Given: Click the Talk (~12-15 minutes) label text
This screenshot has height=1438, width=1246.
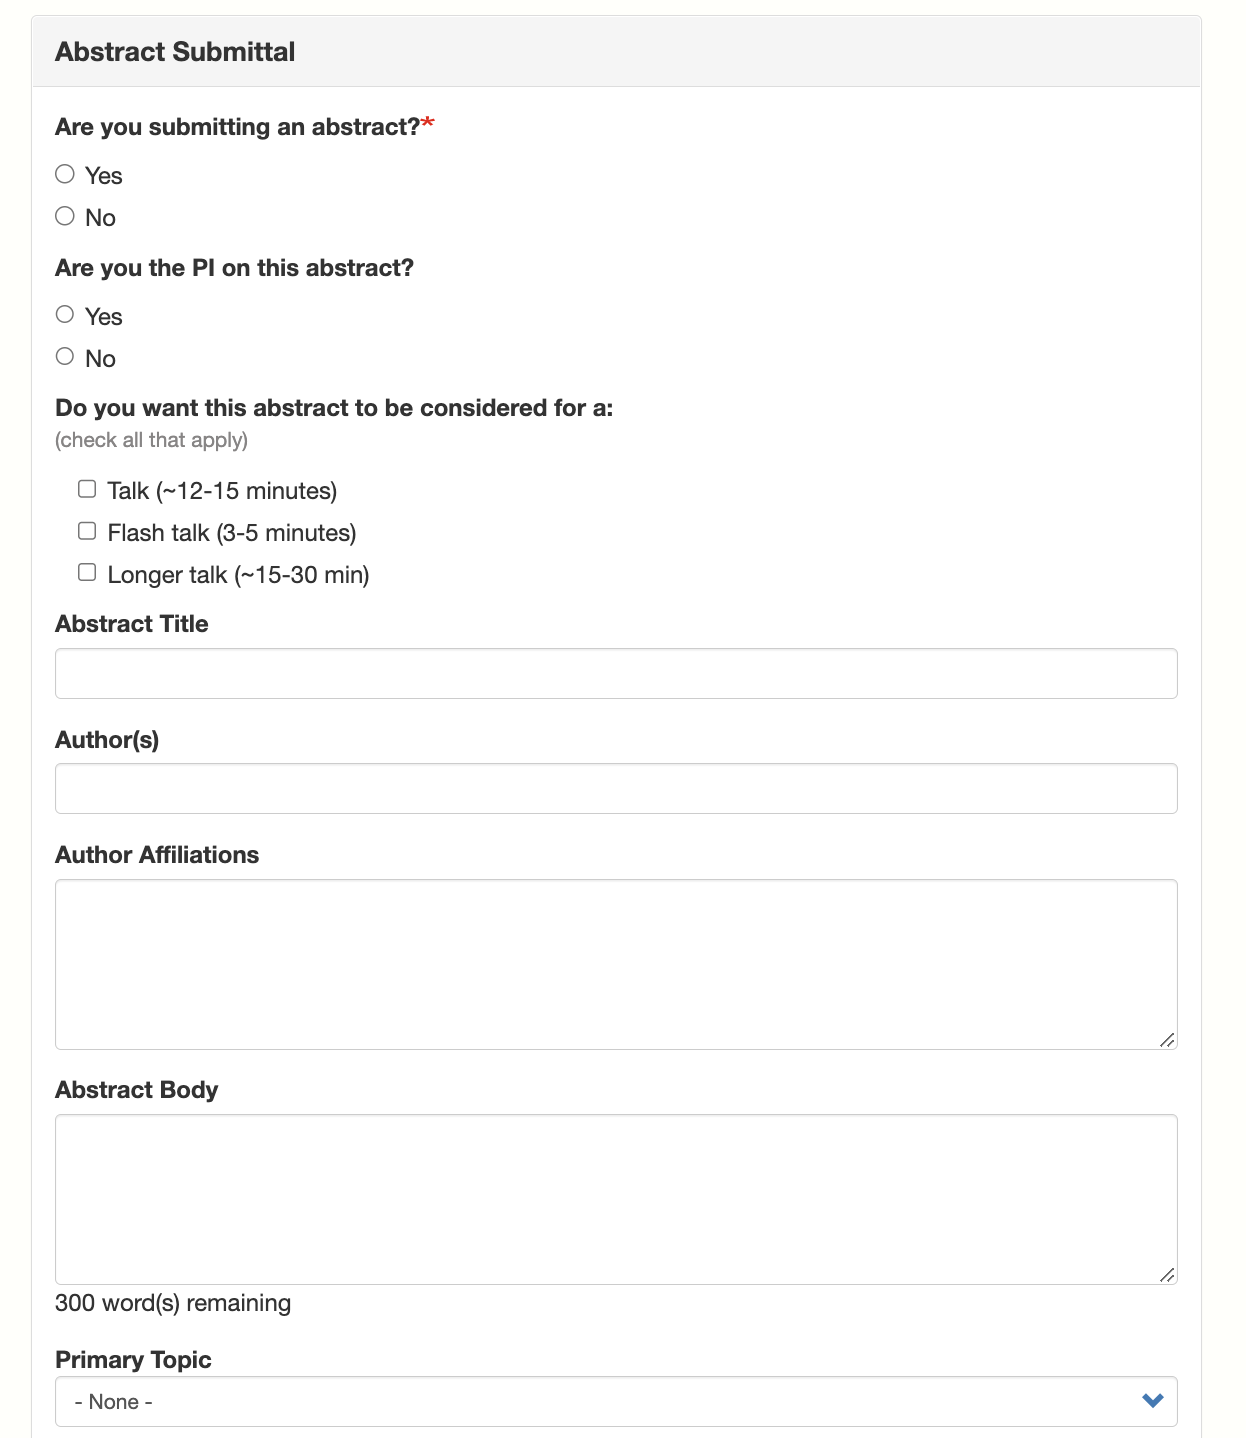Looking at the screenshot, I should (222, 491).
